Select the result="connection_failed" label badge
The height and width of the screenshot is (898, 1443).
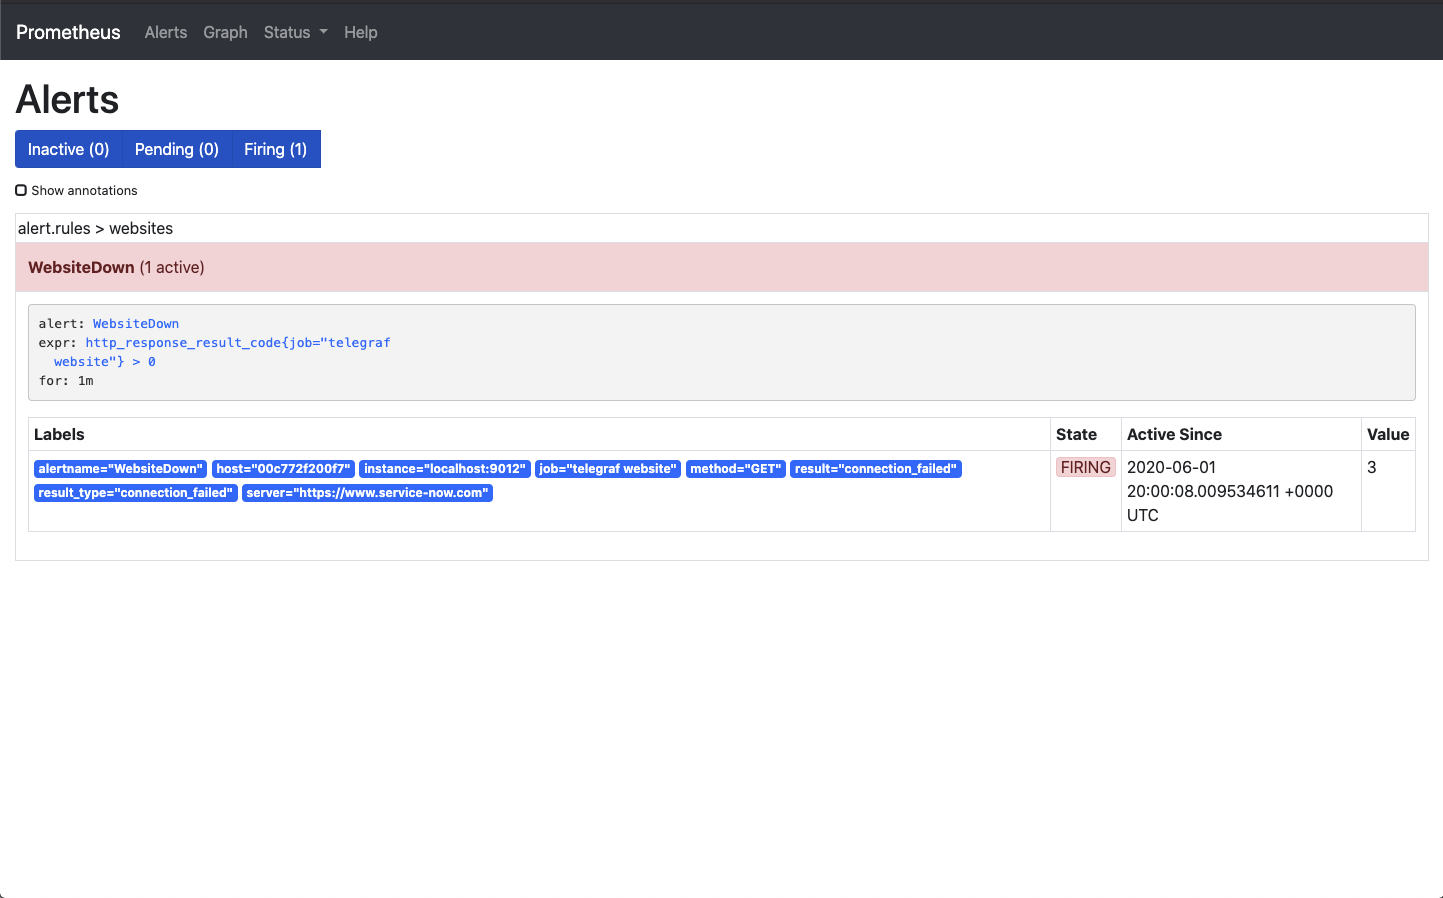tap(875, 468)
